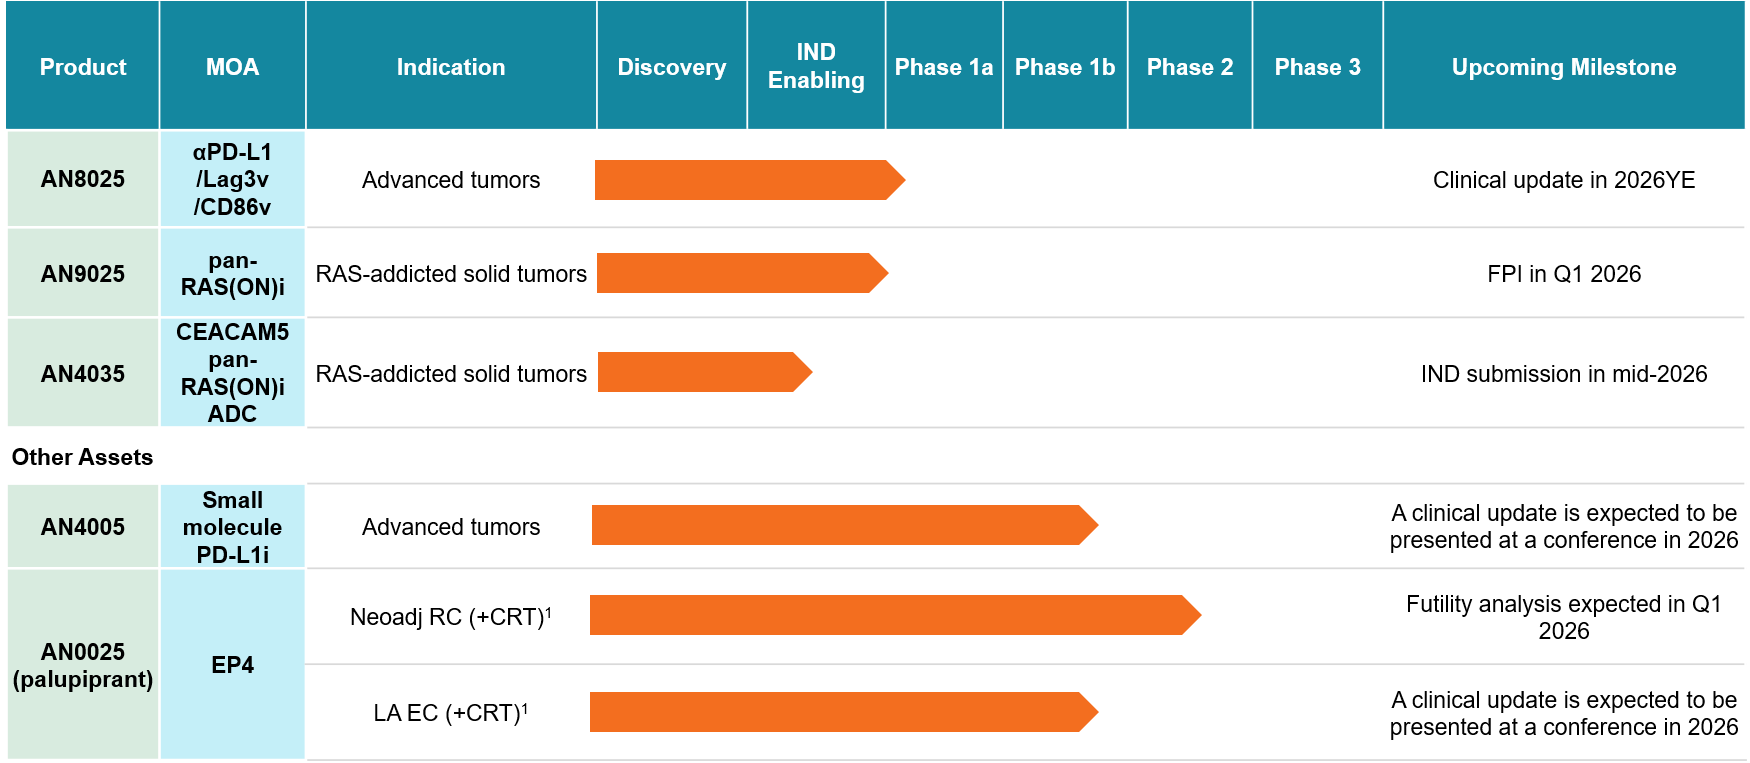Select the AN0025 (palupiprant) cell
Image resolution: width=1750 pixels, height=763 pixels.
click(x=83, y=665)
